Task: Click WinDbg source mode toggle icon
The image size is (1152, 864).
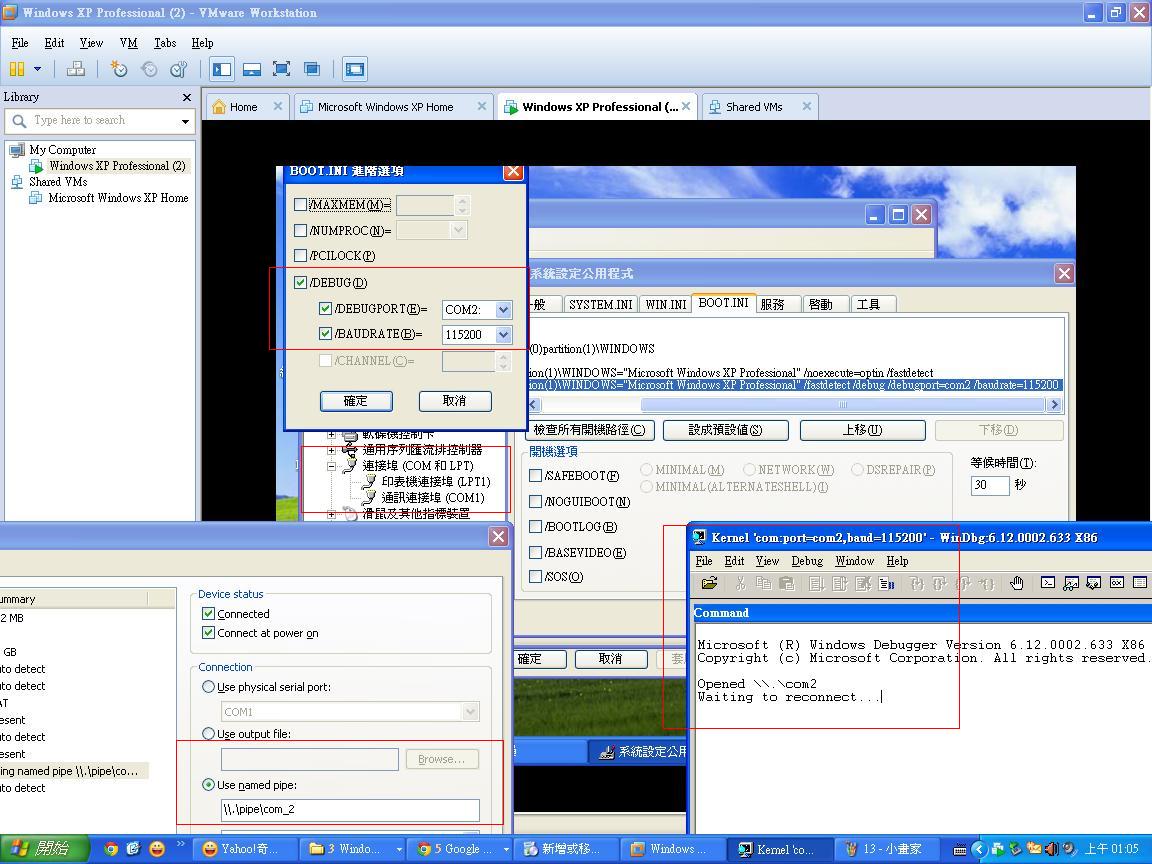Action: [887, 583]
